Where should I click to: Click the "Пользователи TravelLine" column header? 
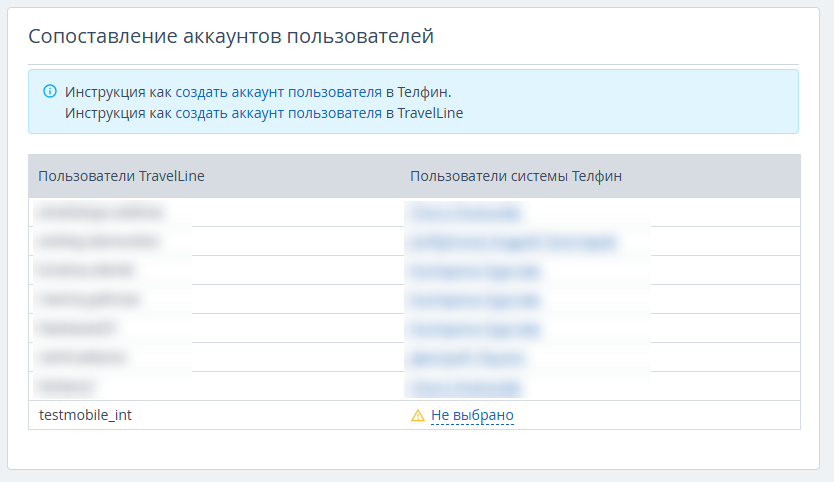[122, 176]
